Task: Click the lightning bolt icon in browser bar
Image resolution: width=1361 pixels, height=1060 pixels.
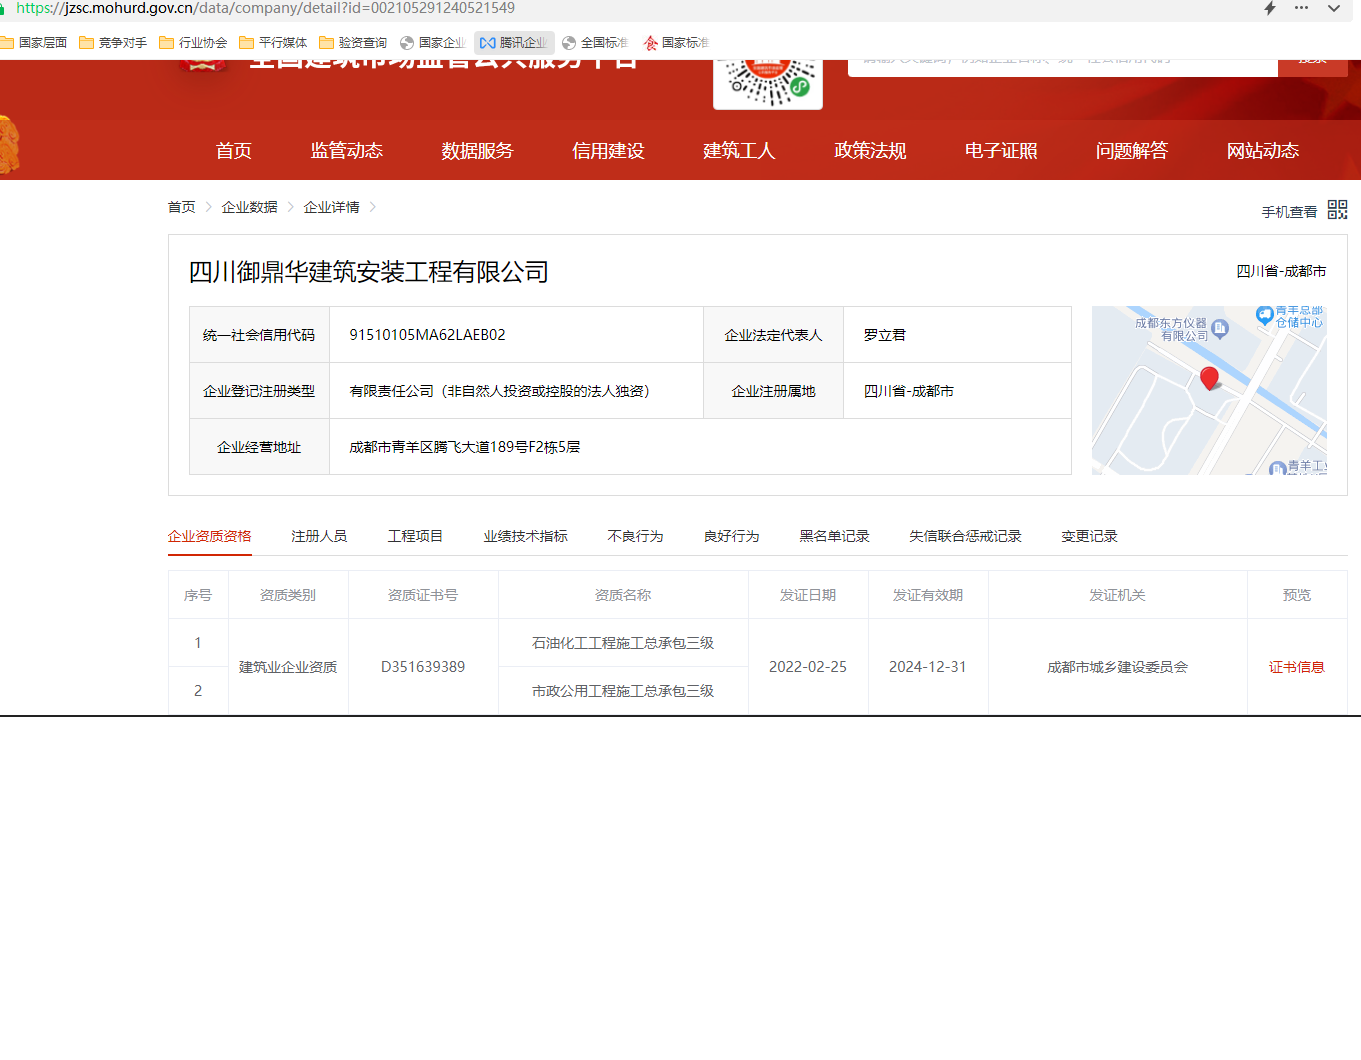Action: [x=1270, y=8]
